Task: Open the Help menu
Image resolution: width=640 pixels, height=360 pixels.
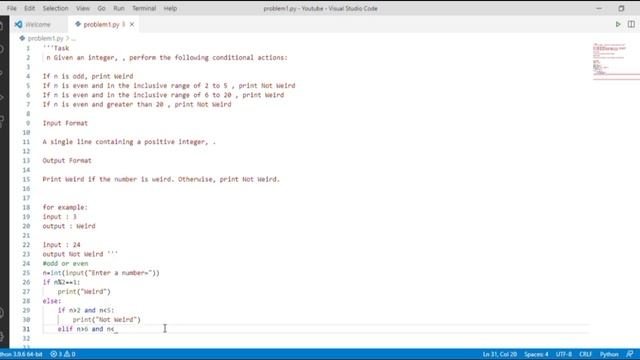Action: pyautogui.click(x=170, y=8)
